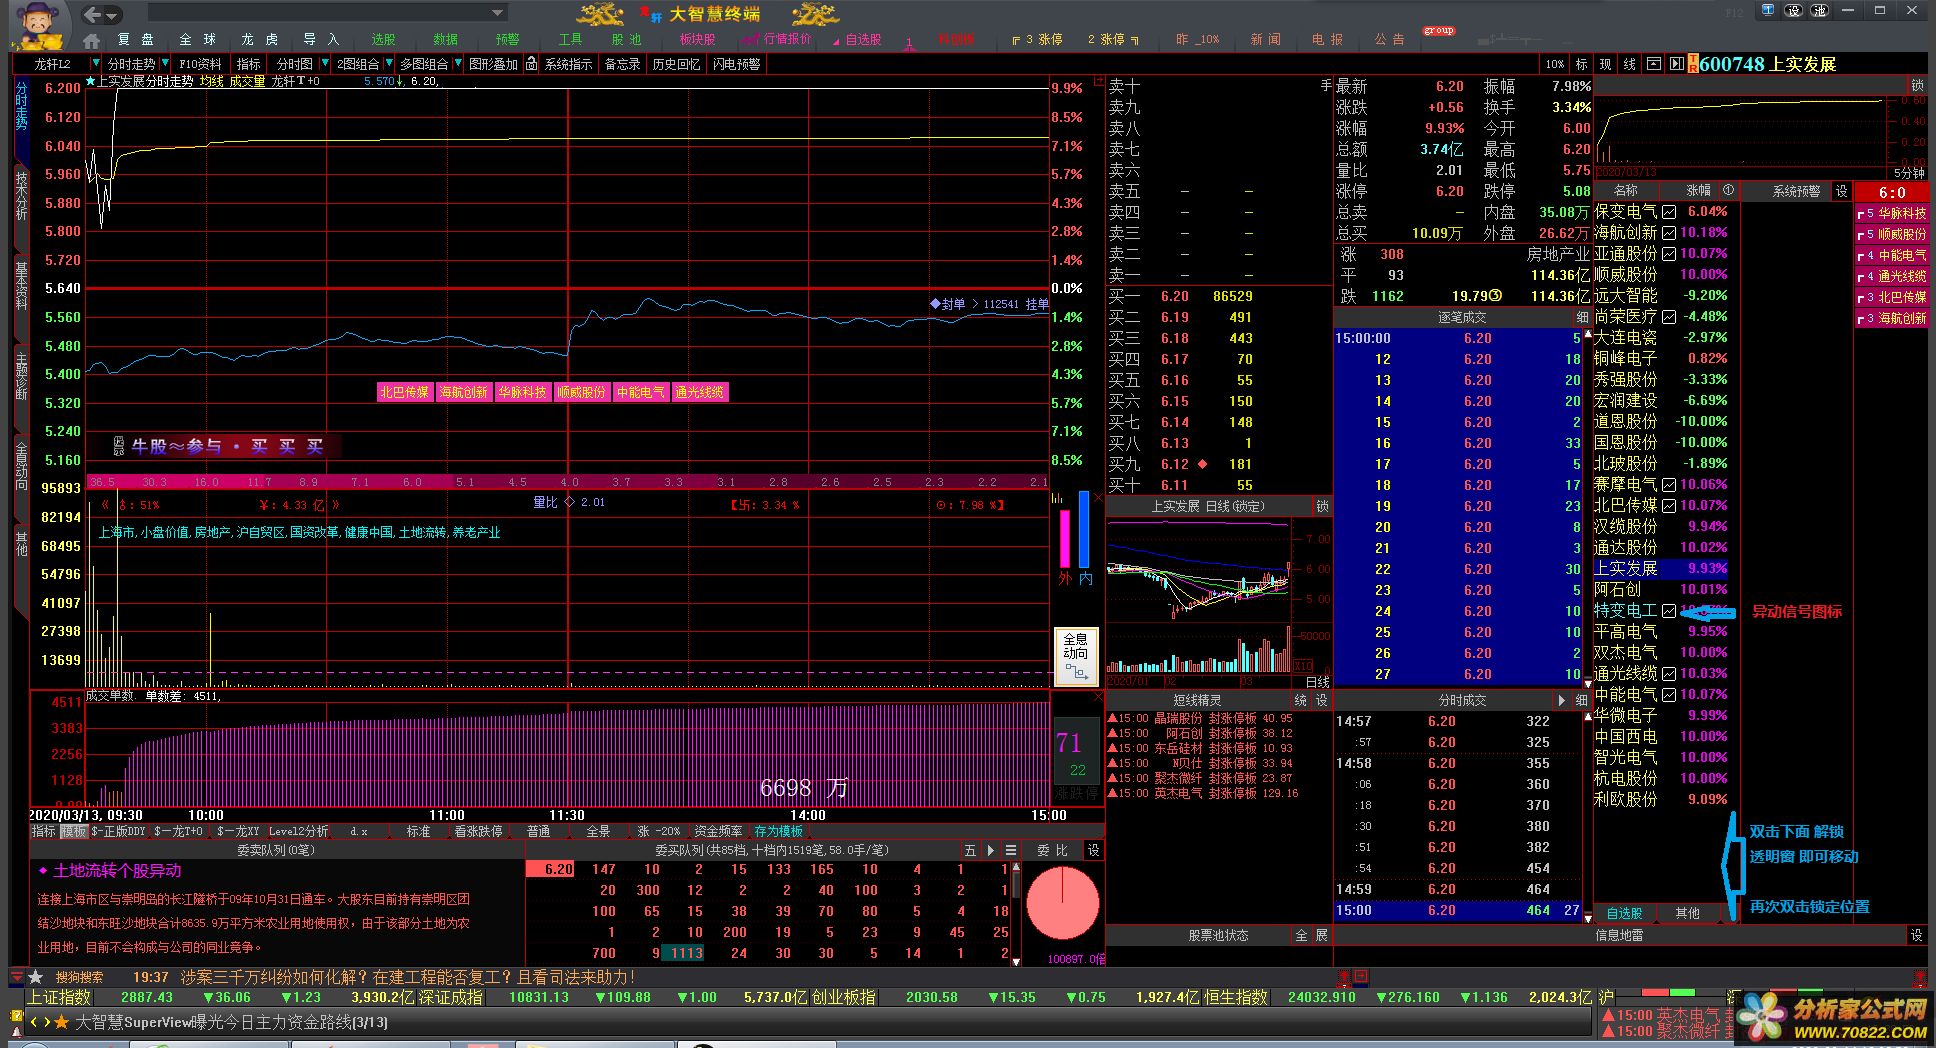The image size is (1936, 1048).
Task: Toggle checkbox next to 亚通股份
Action: pos(1669,254)
